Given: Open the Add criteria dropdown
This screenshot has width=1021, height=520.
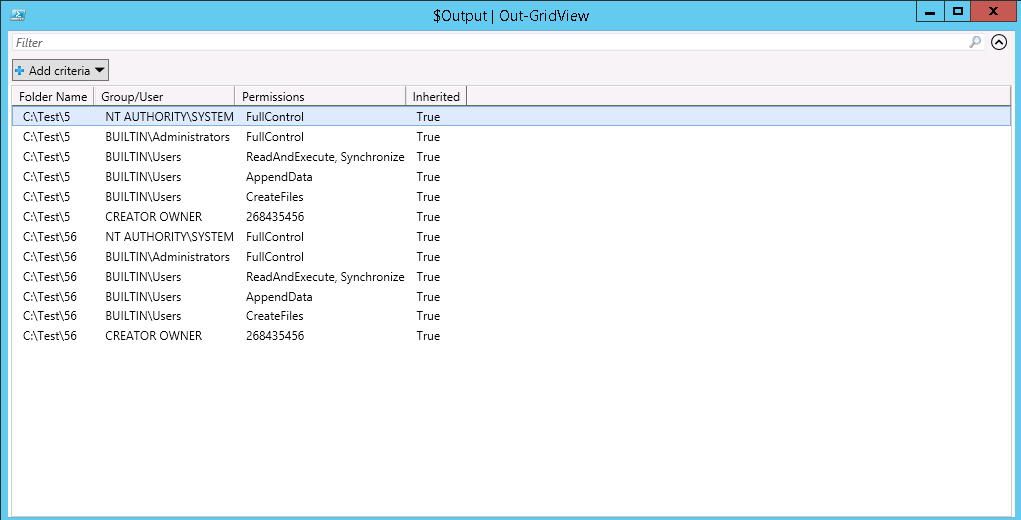Looking at the screenshot, I should point(60,70).
